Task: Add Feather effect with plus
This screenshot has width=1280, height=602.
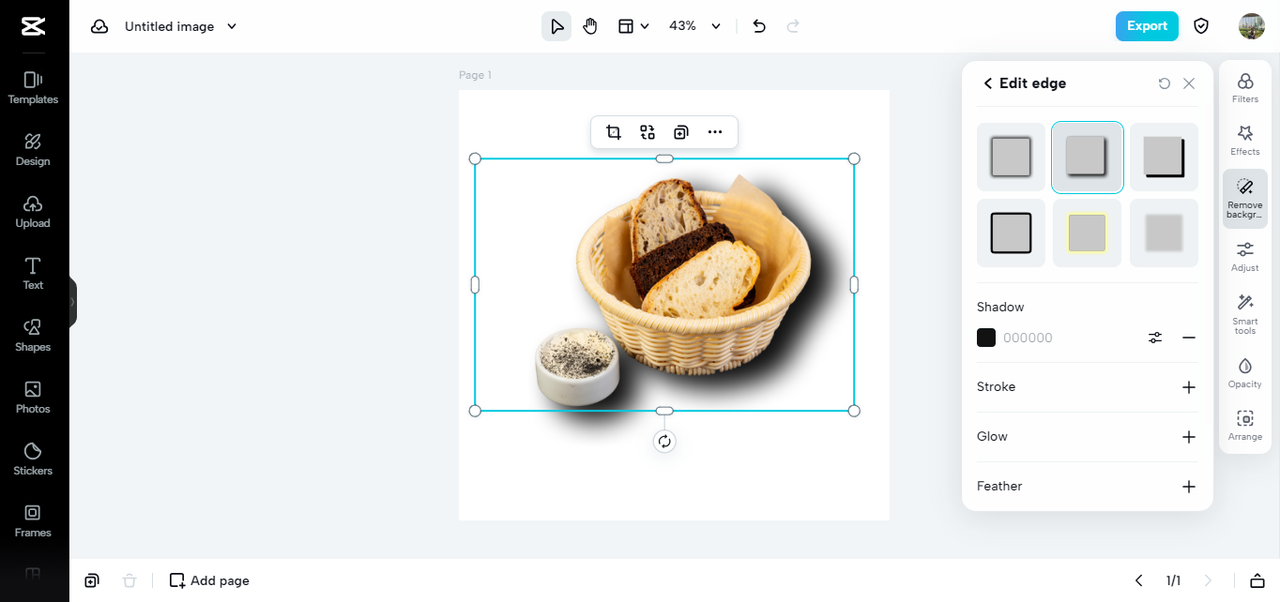Action: click(x=1189, y=487)
